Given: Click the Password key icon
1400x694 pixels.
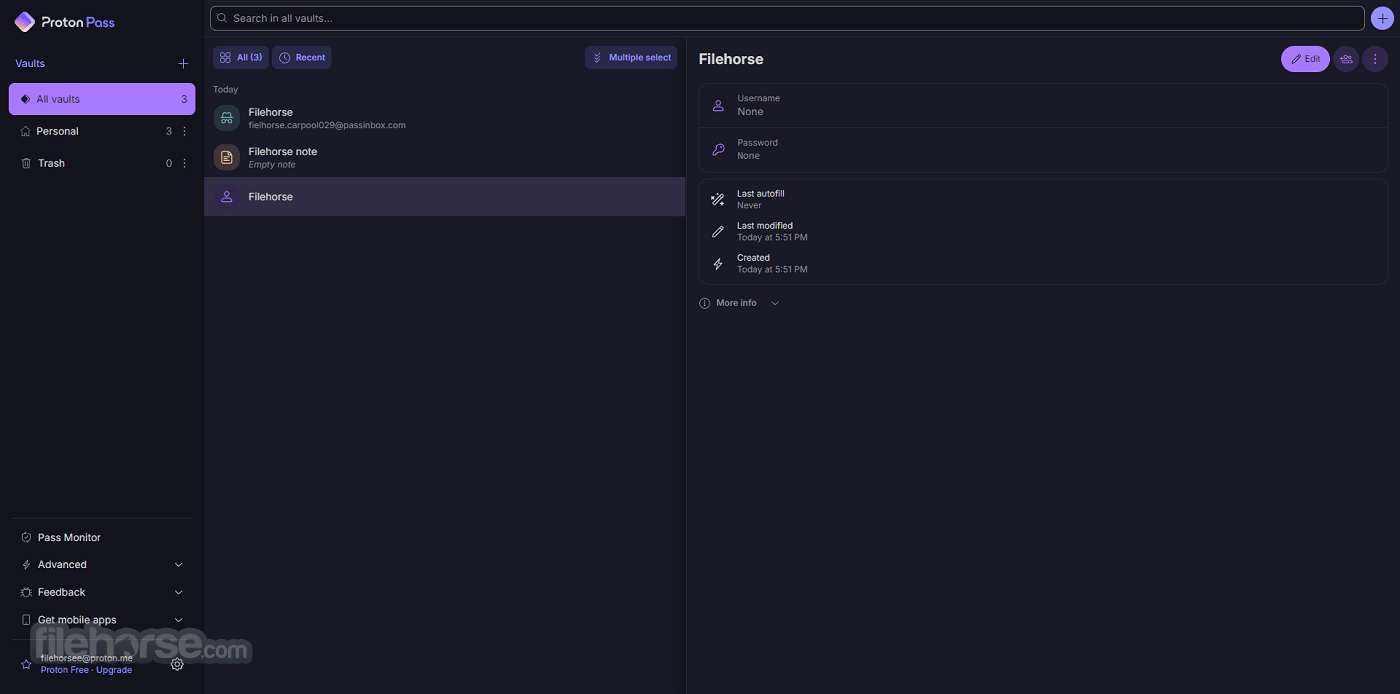Looking at the screenshot, I should point(718,149).
